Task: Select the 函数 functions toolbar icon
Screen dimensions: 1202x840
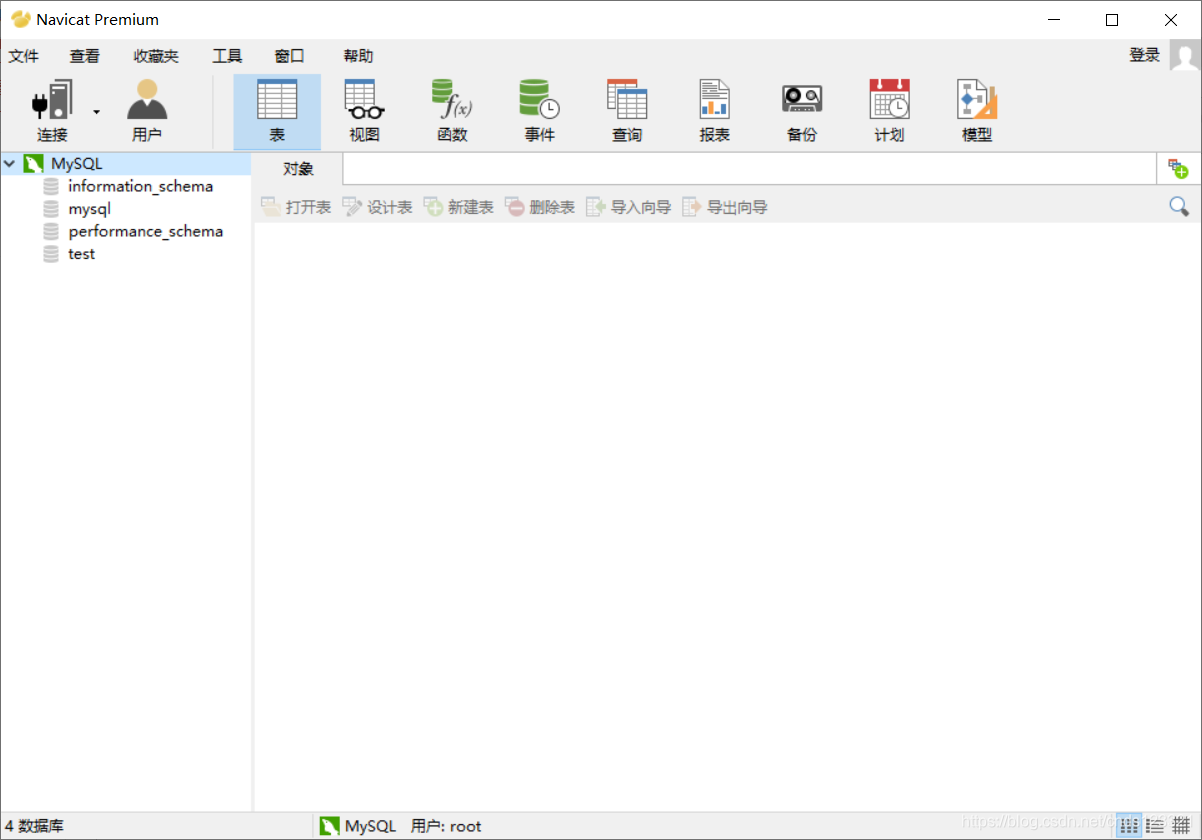Action: 452,112
